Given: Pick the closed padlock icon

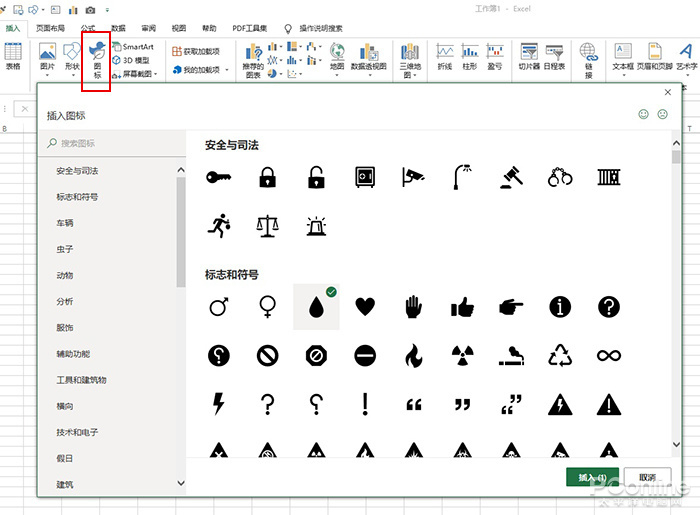Looking at the screenshot, I should pos(267,178).
